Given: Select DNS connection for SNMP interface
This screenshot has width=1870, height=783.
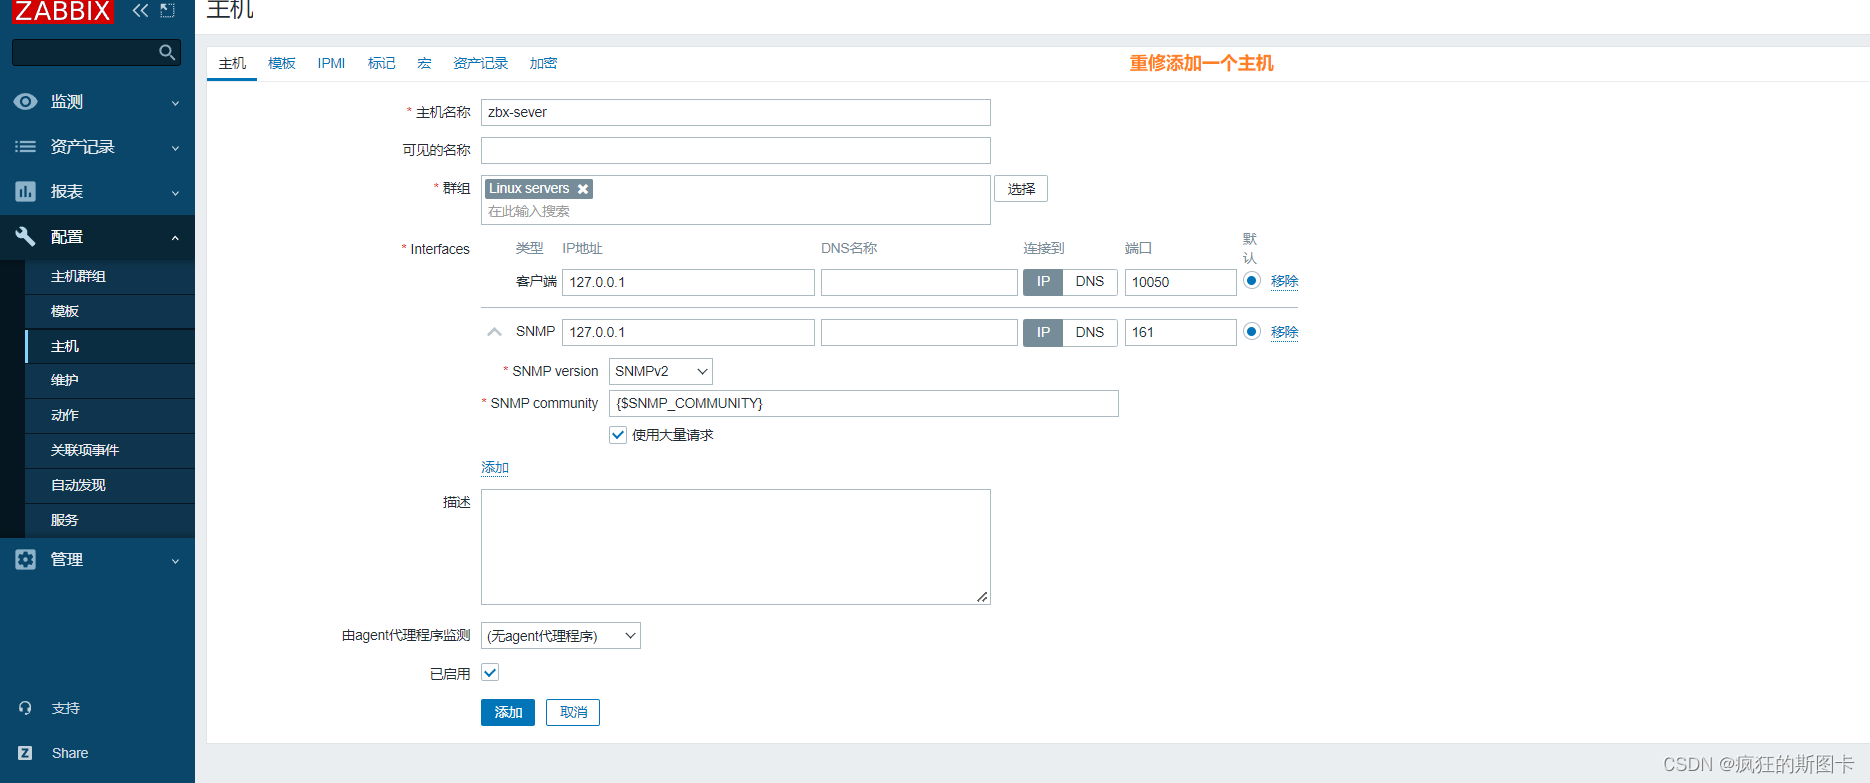Looking at the screenshot, I should click(x=1090, y=332).
